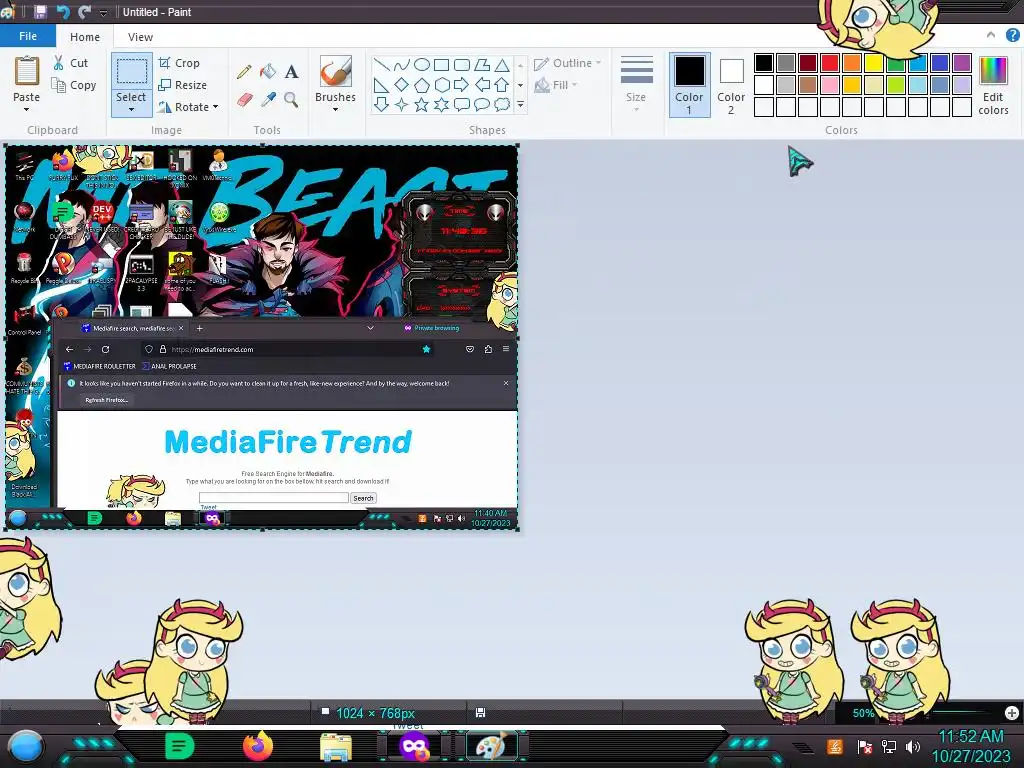Viewport: 1024px width, 768px height.
Task: Select the Magnifier tool
Action: pos(291,99)
